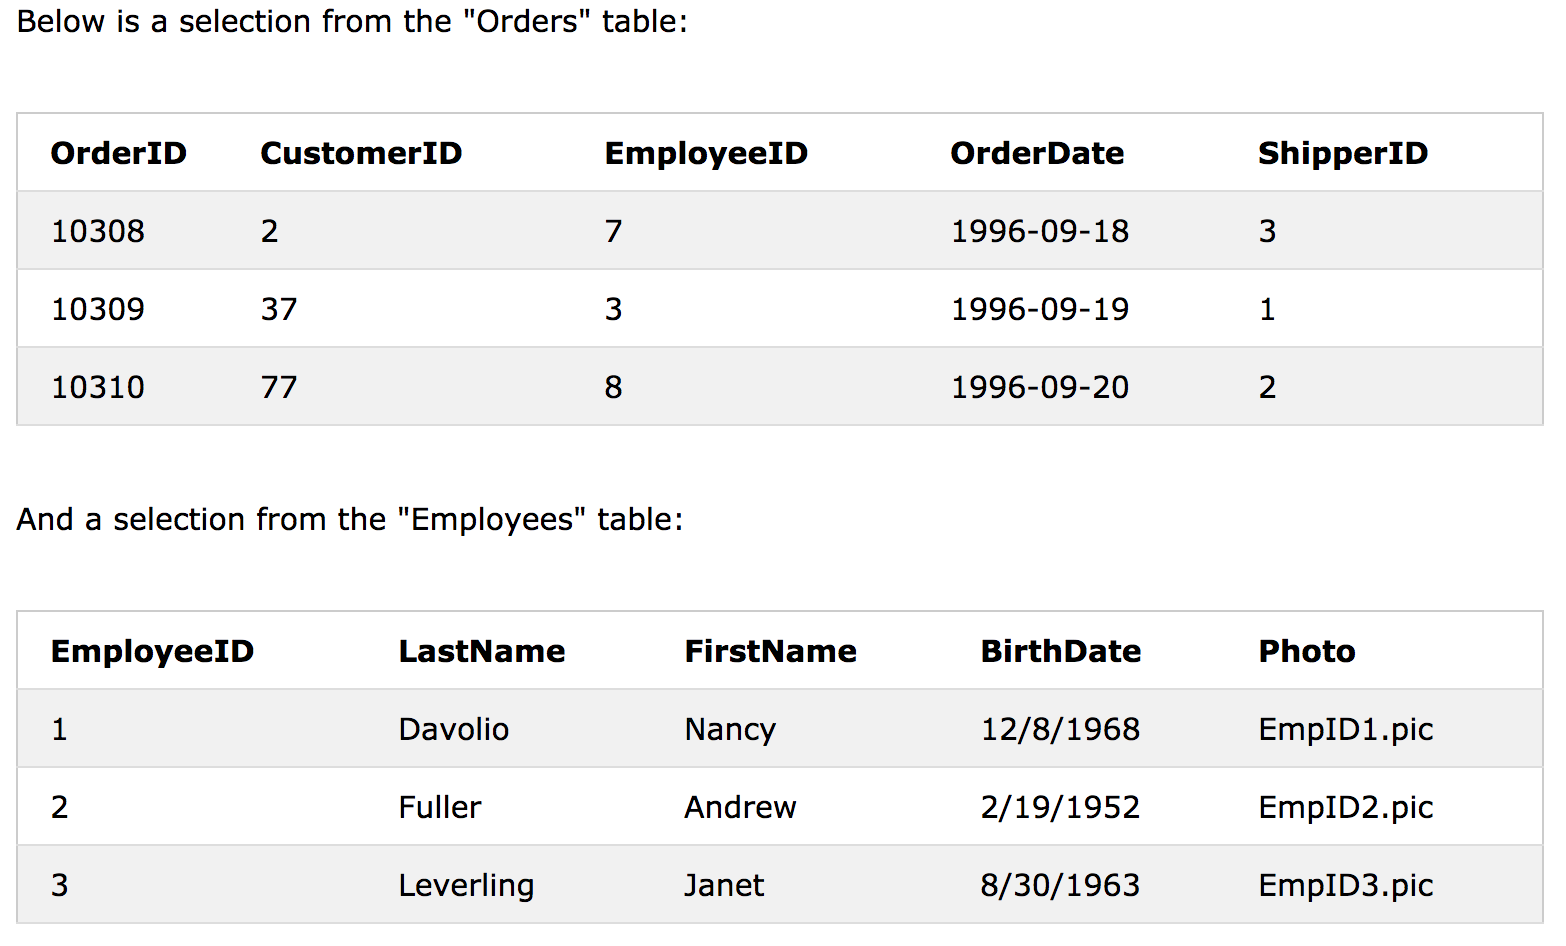
Task: Select the last name Davolio
Action: coord(454,729)
